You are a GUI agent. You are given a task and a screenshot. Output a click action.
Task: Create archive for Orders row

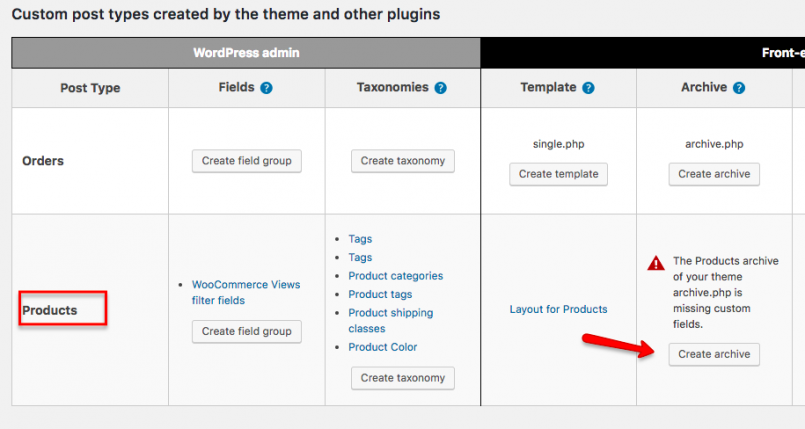714,174
